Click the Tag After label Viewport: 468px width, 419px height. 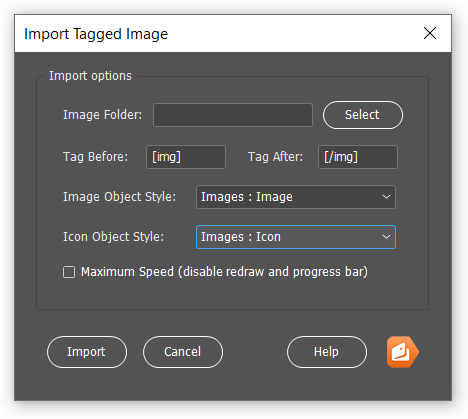pyautogui.click(x=275, y=157)
